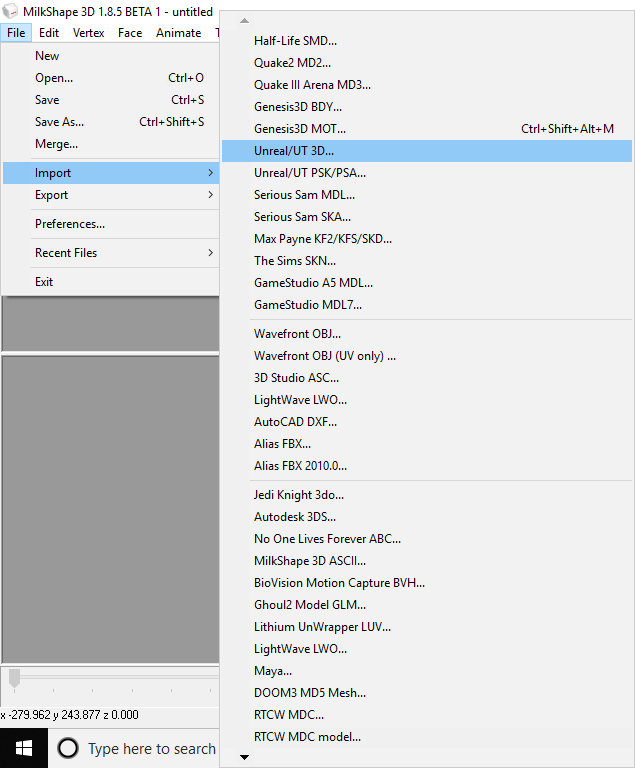The image size is (635, 768).
Task: Import a MilkShape 3D ASCII... file
Action: (x=427, y=561)
